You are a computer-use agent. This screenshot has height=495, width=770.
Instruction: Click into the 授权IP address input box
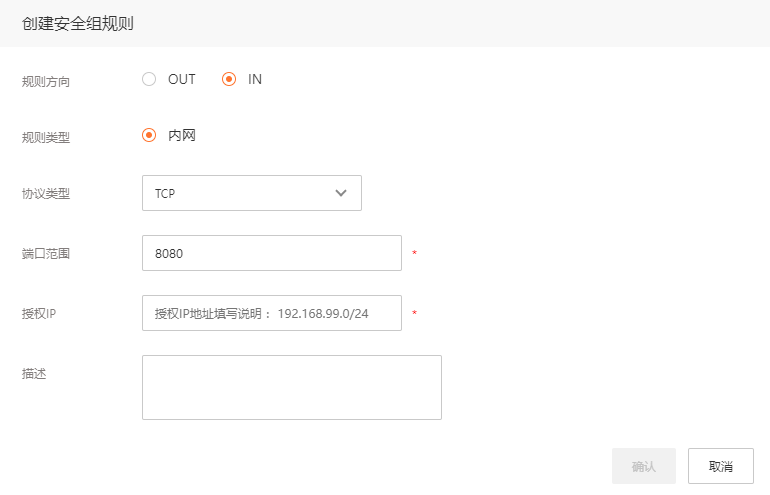[x=272, y=313]
